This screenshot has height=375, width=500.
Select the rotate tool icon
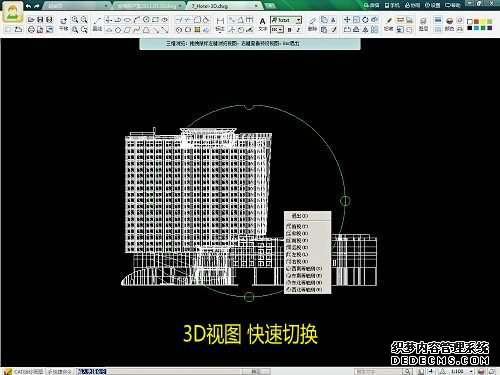click(x=365, y=20)
